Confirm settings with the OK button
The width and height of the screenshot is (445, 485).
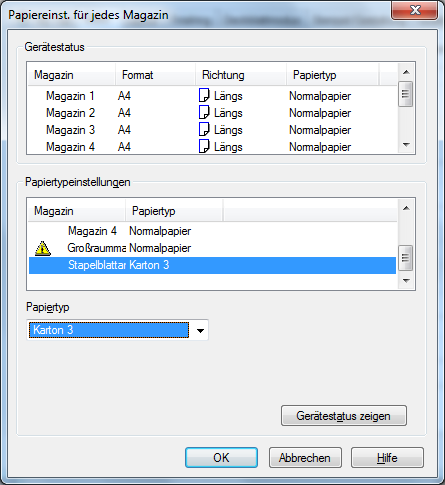click(221, 458)
